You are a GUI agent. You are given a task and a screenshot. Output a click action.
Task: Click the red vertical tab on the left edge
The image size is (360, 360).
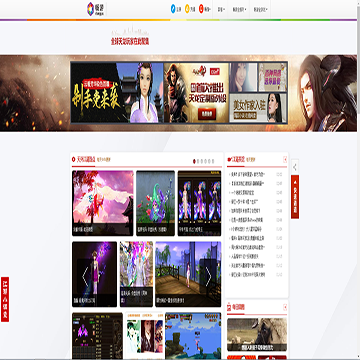(x=5, y=299)
